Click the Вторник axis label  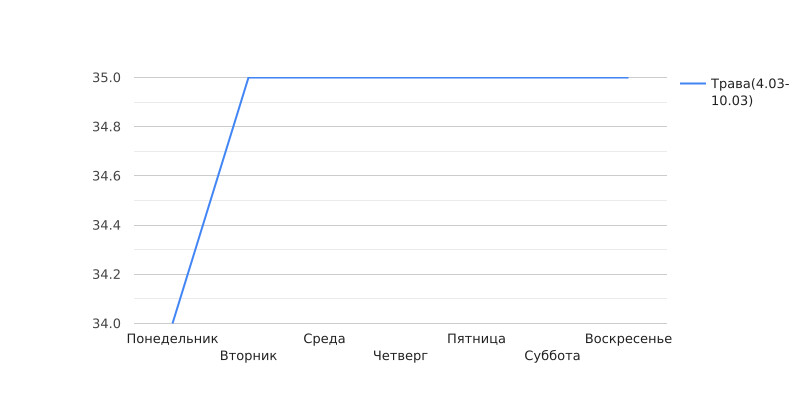(x=248, y=356)
